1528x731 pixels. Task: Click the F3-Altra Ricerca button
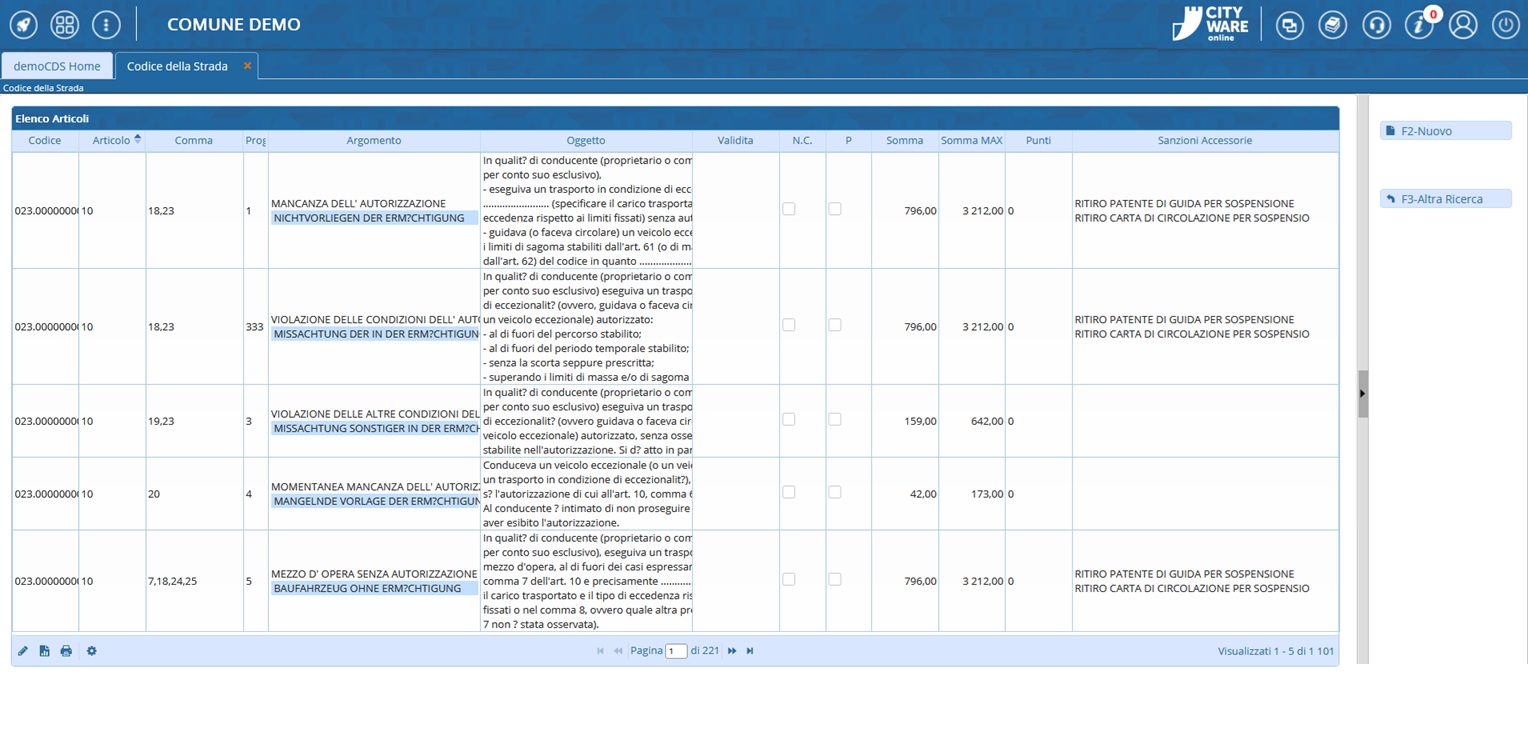click(1445, 199)
